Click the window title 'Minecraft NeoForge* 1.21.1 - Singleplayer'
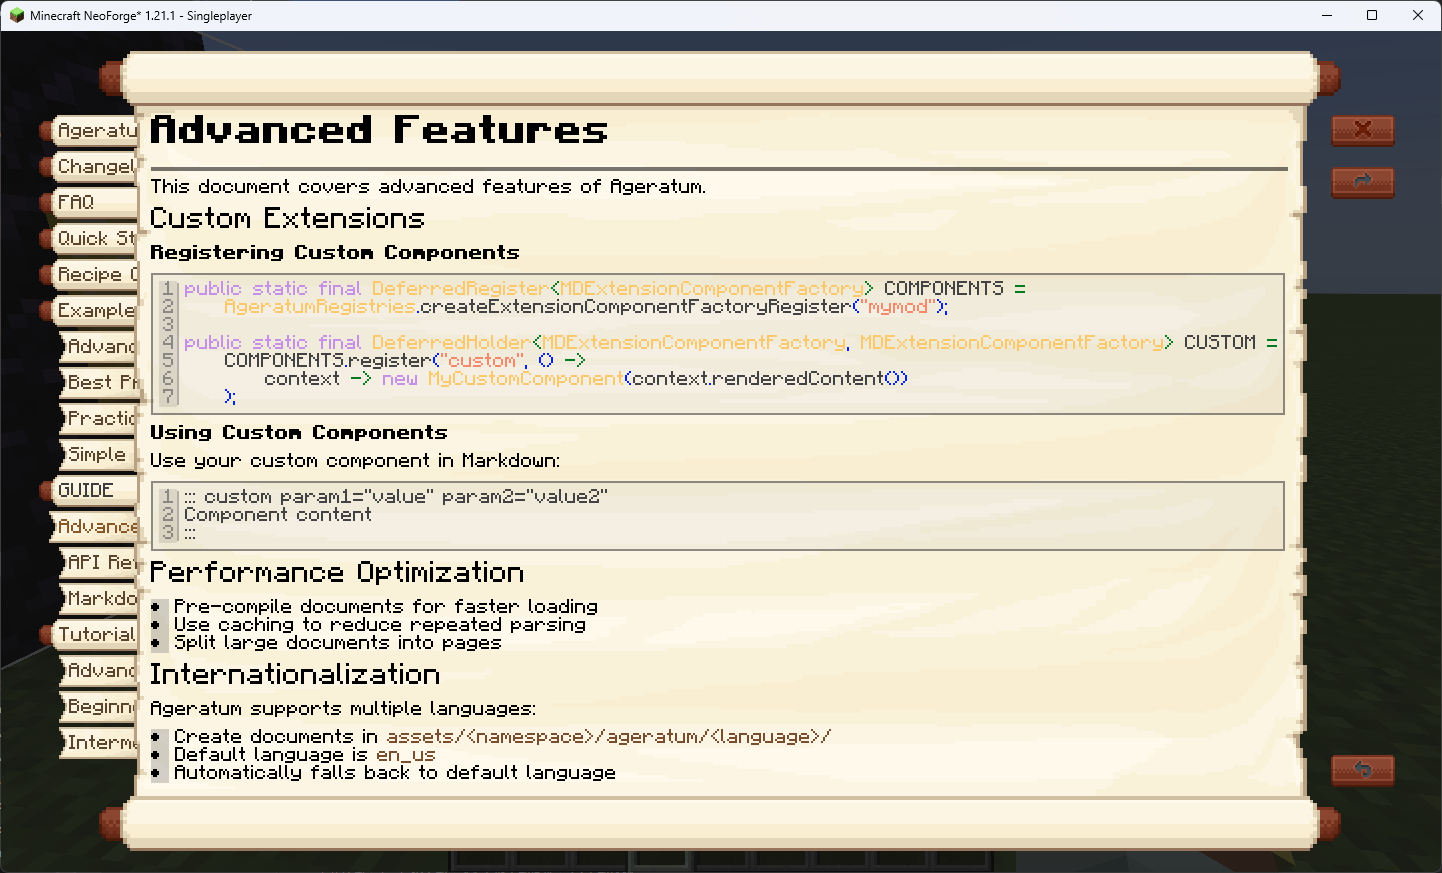This screenshot has height=873, width=1442. click(141, 16)
